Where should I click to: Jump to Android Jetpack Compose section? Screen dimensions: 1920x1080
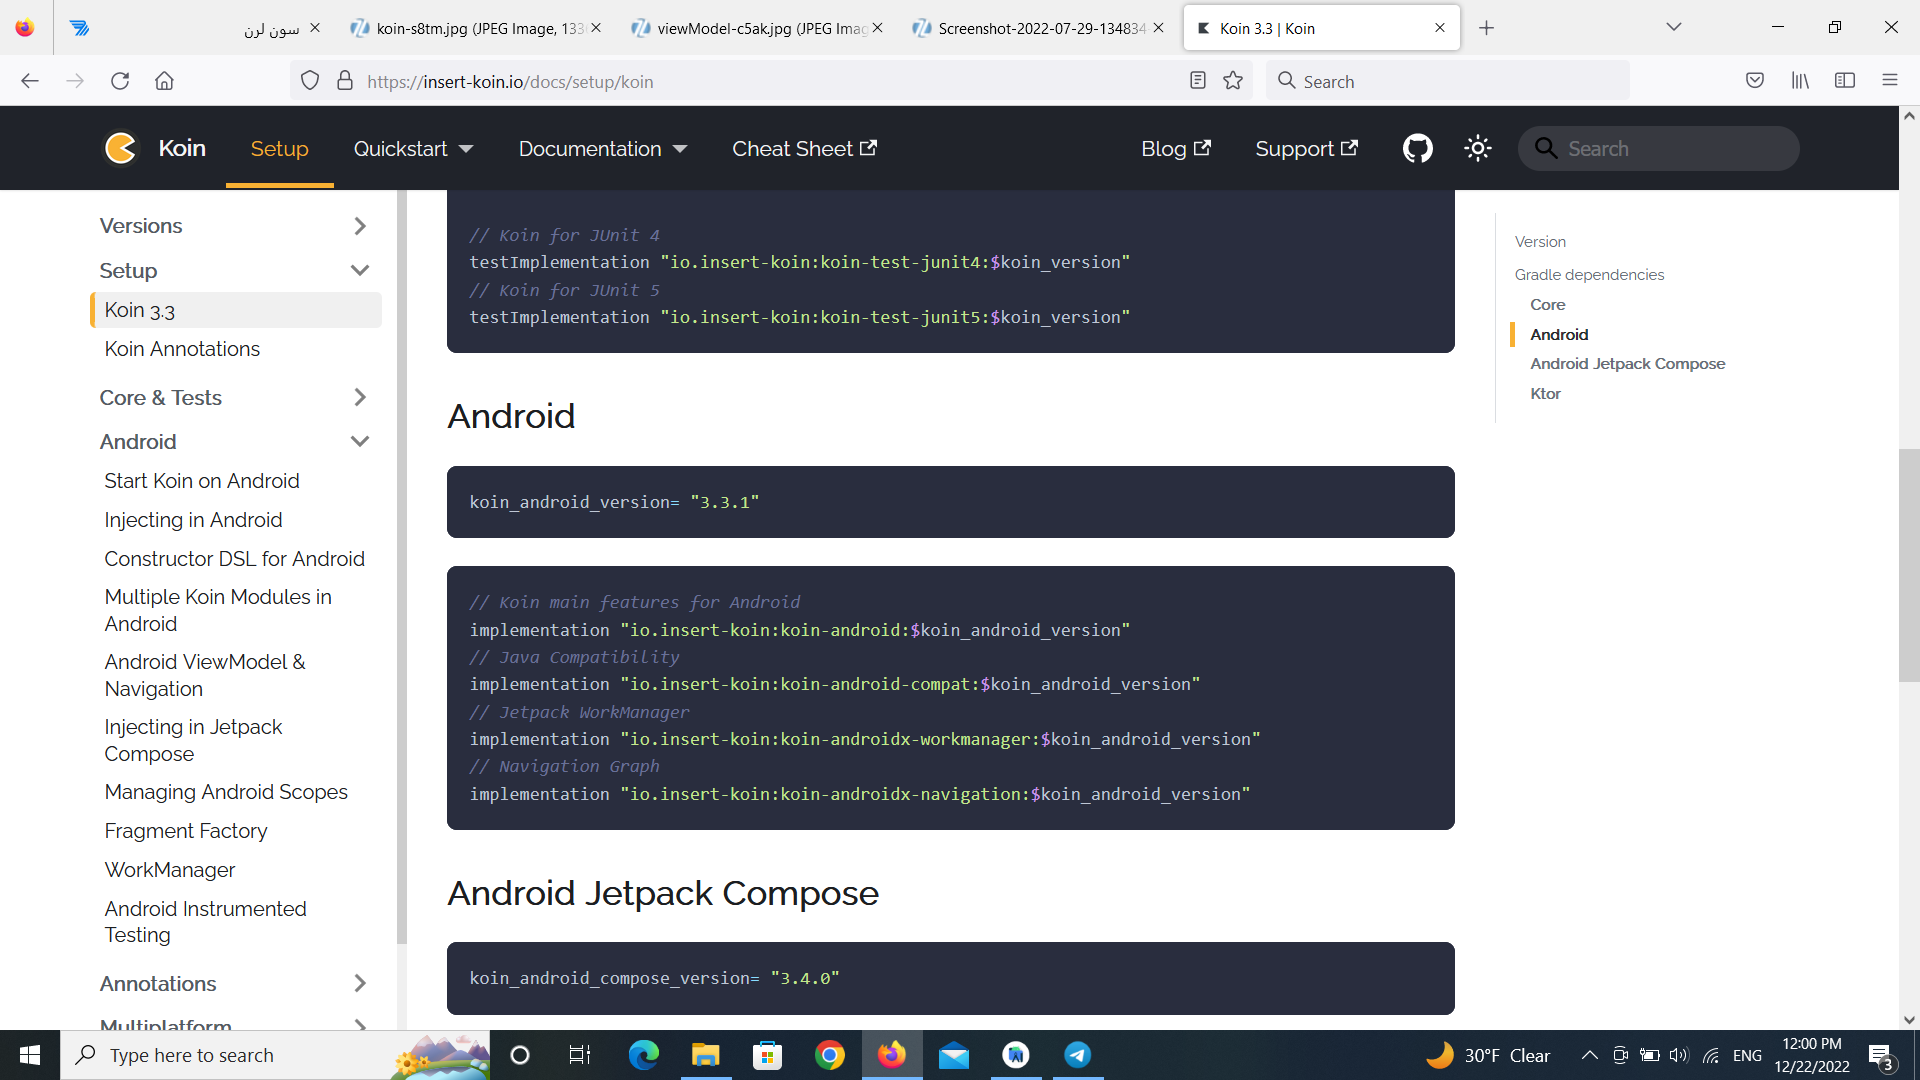1627,364
